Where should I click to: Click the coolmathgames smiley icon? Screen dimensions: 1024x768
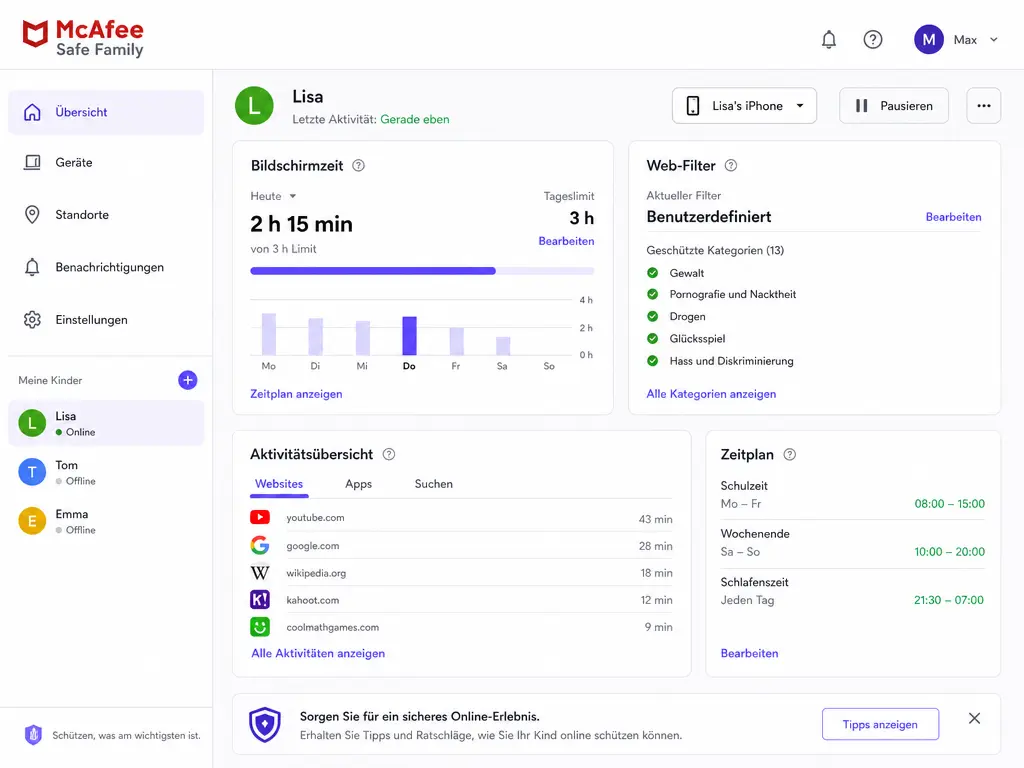pyautogui.click(x=260, y=627)
